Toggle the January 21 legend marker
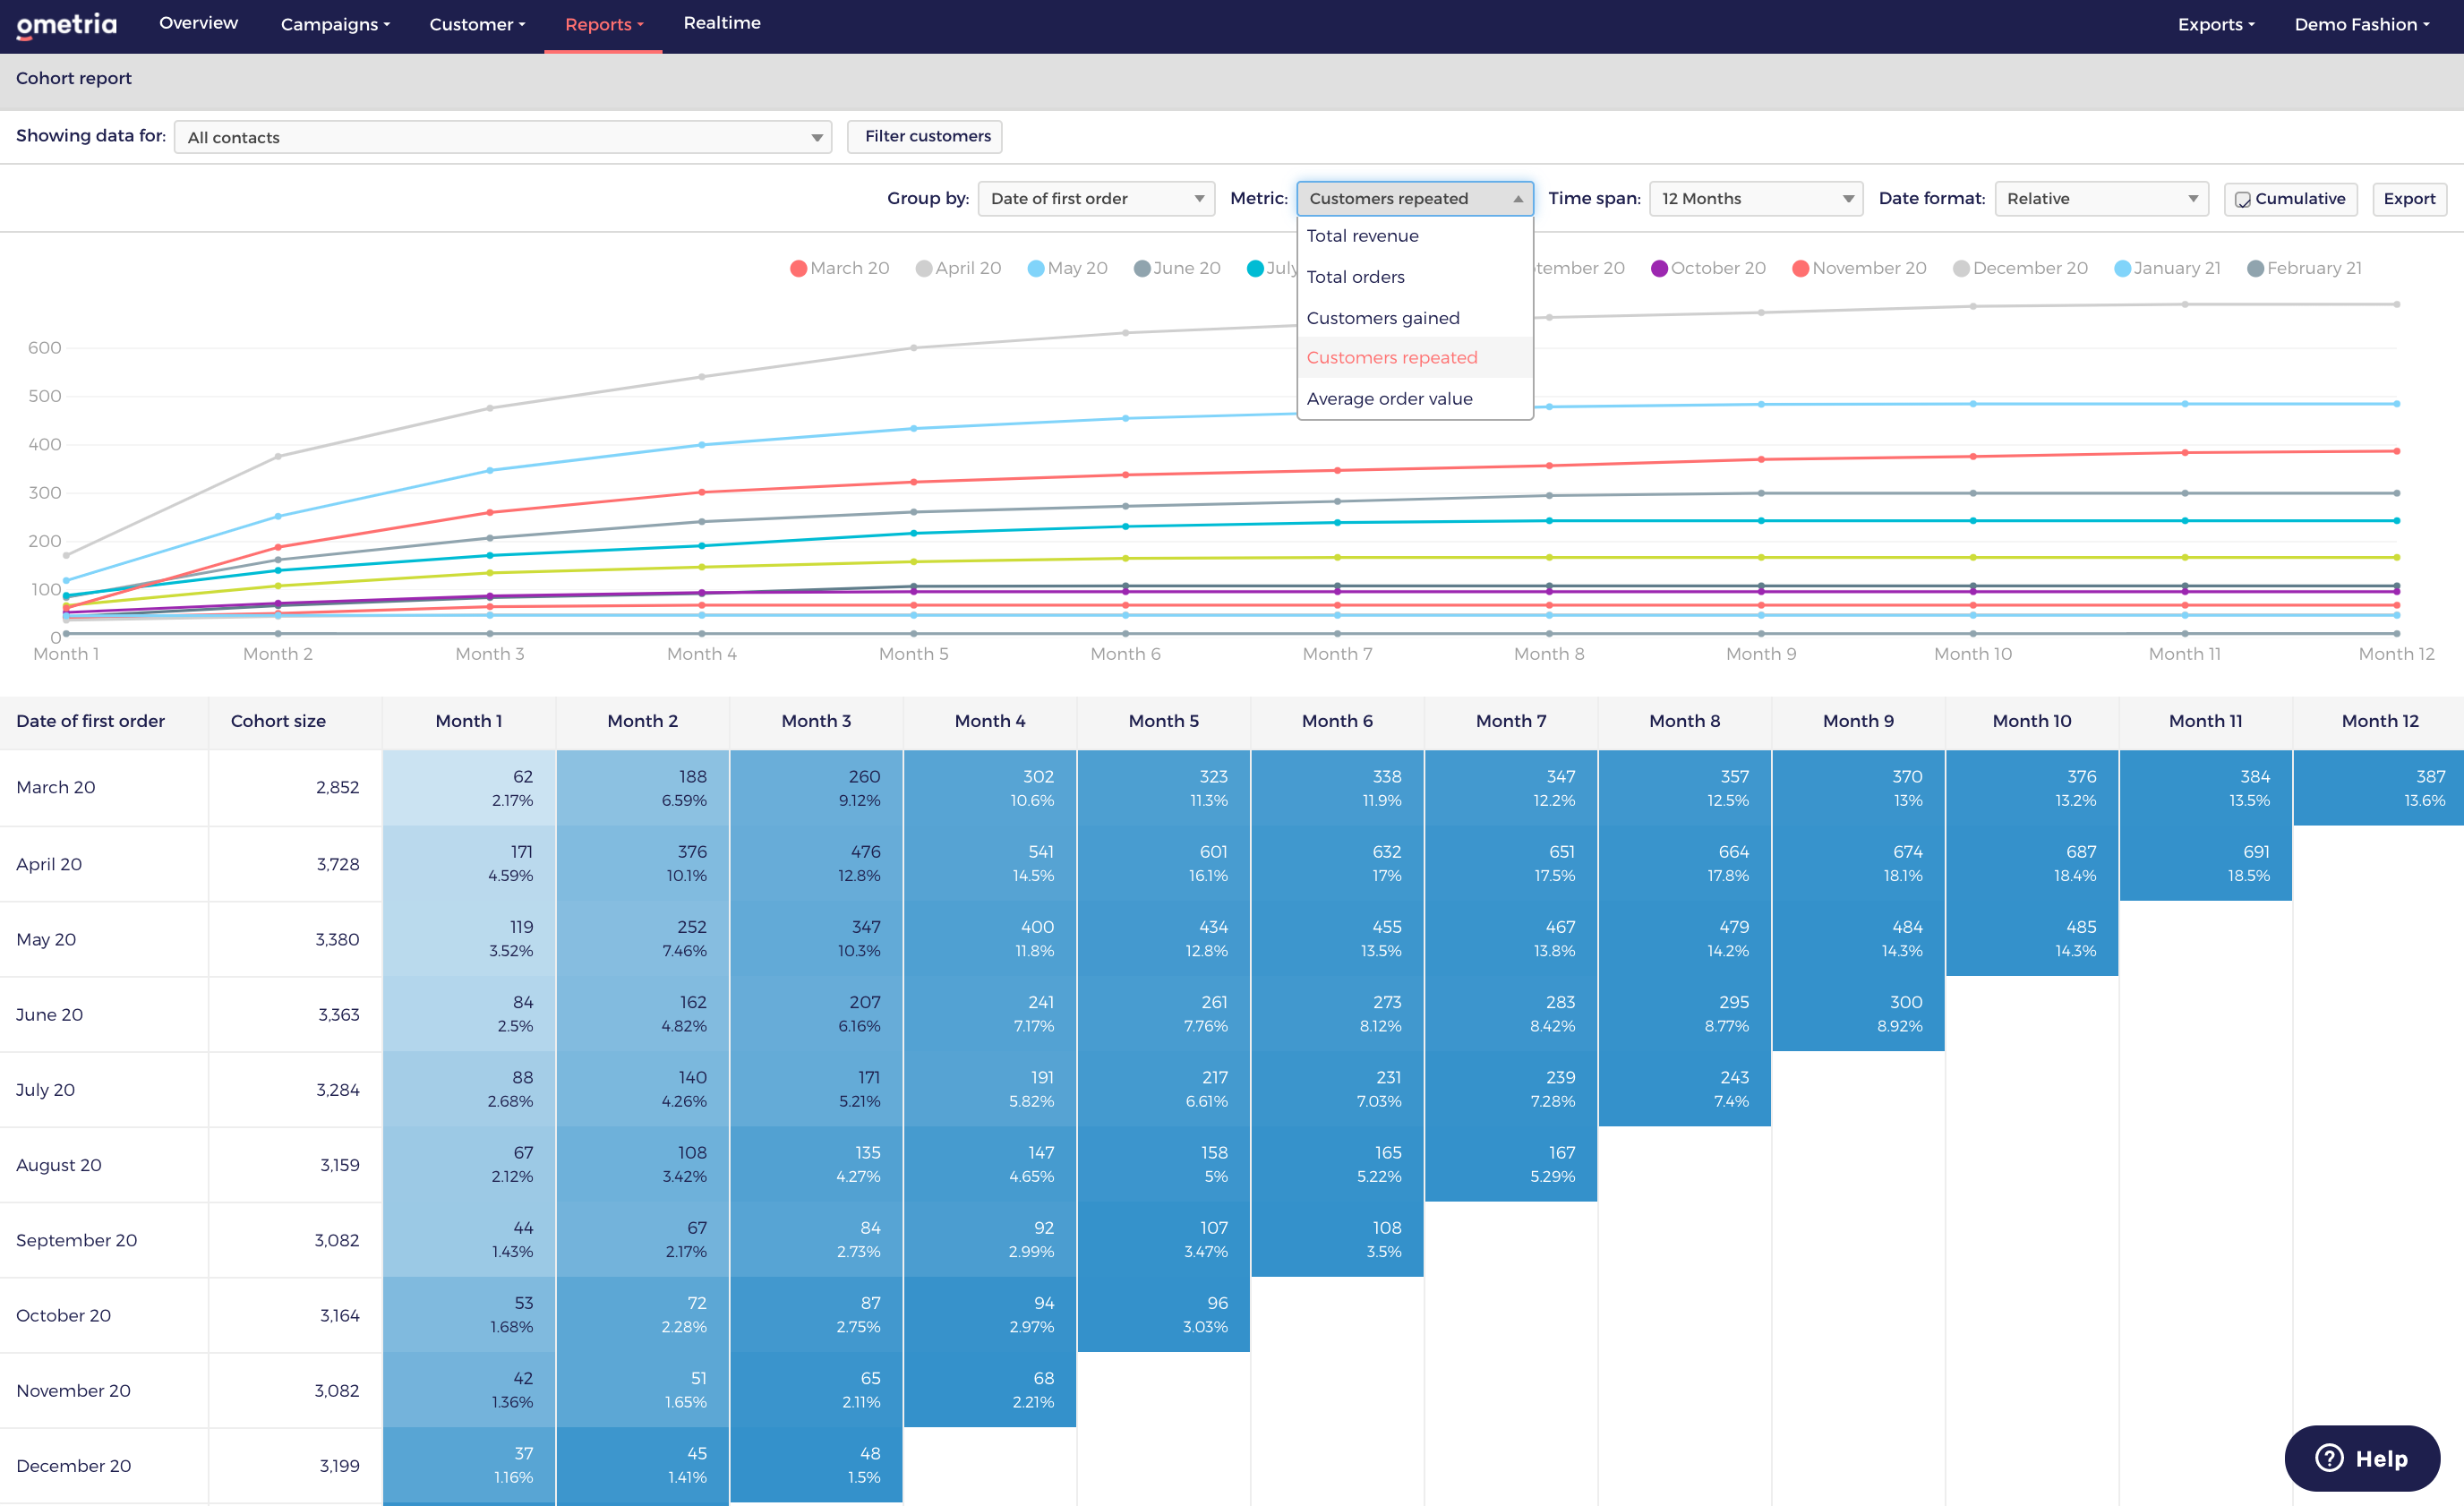The width and height of the screenshot is (2464, 1506). 2122,268
